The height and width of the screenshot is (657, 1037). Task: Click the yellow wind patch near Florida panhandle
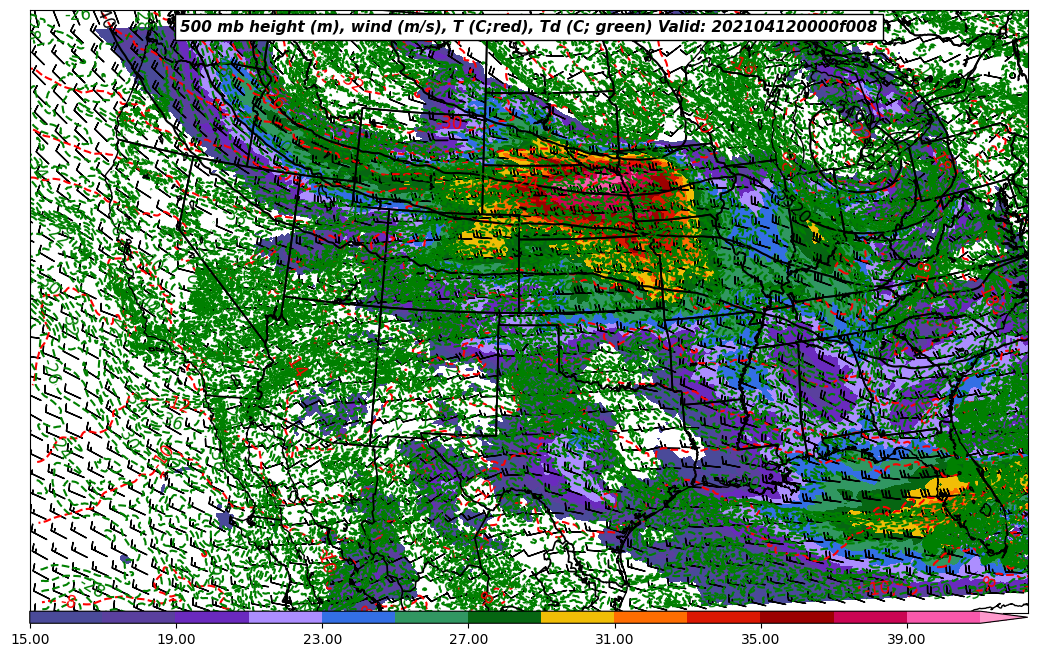[x=945, y=487]
